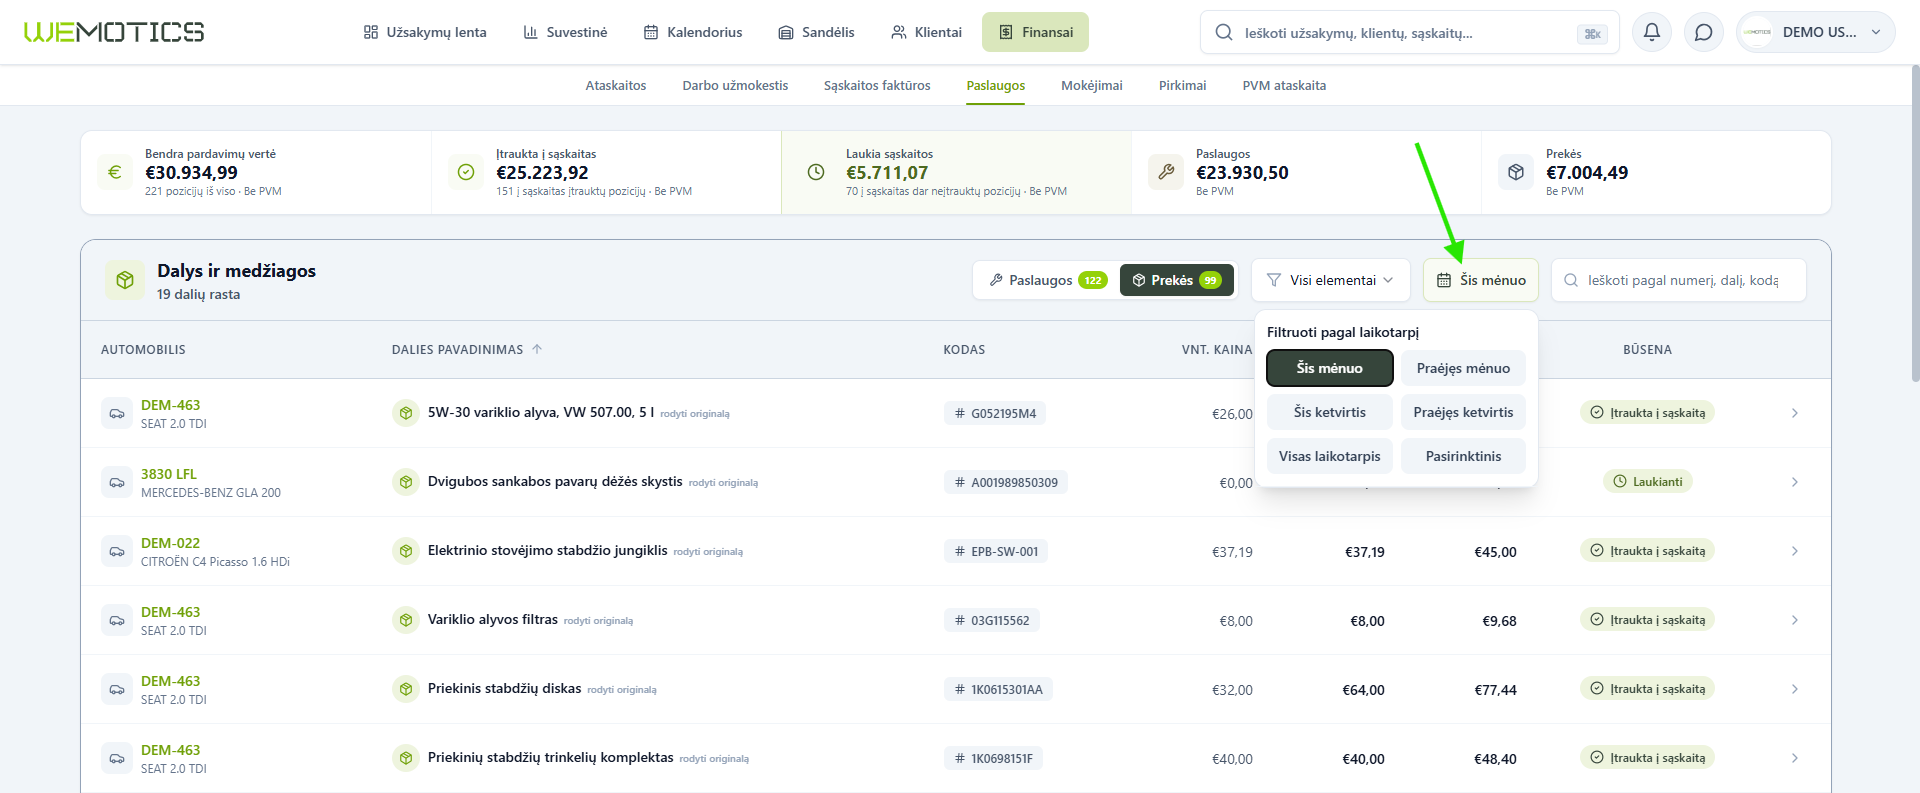Open Užsakymų lenta in the top menu
This screenshot has height=793, width=1920.
(x=425, y=32)
